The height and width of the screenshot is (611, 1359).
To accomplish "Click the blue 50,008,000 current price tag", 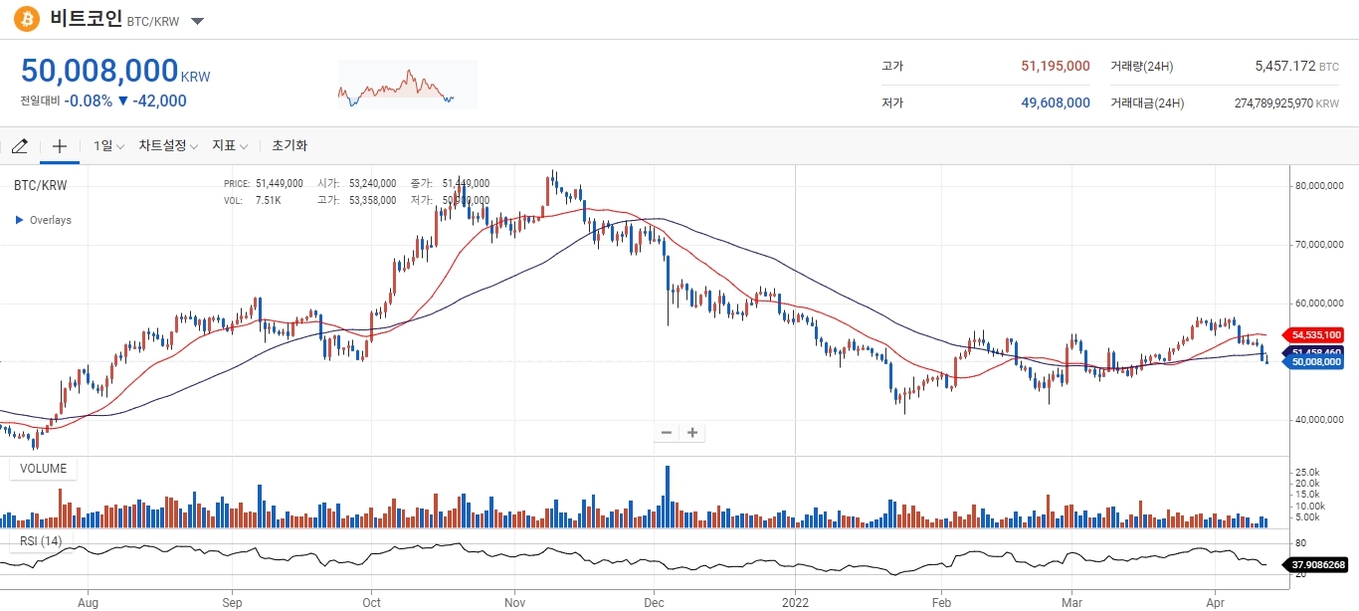I will click(x=1315, y=363).
